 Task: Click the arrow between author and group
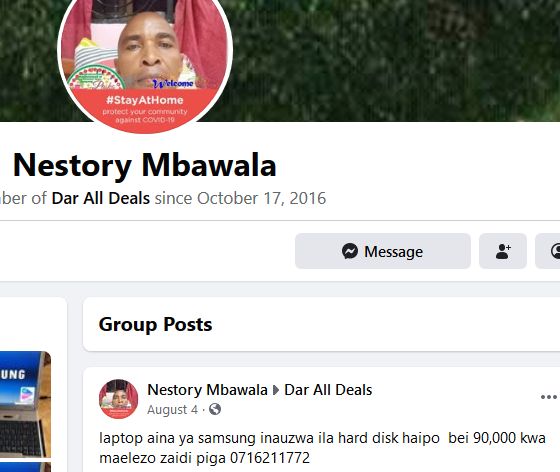[276, 390]
